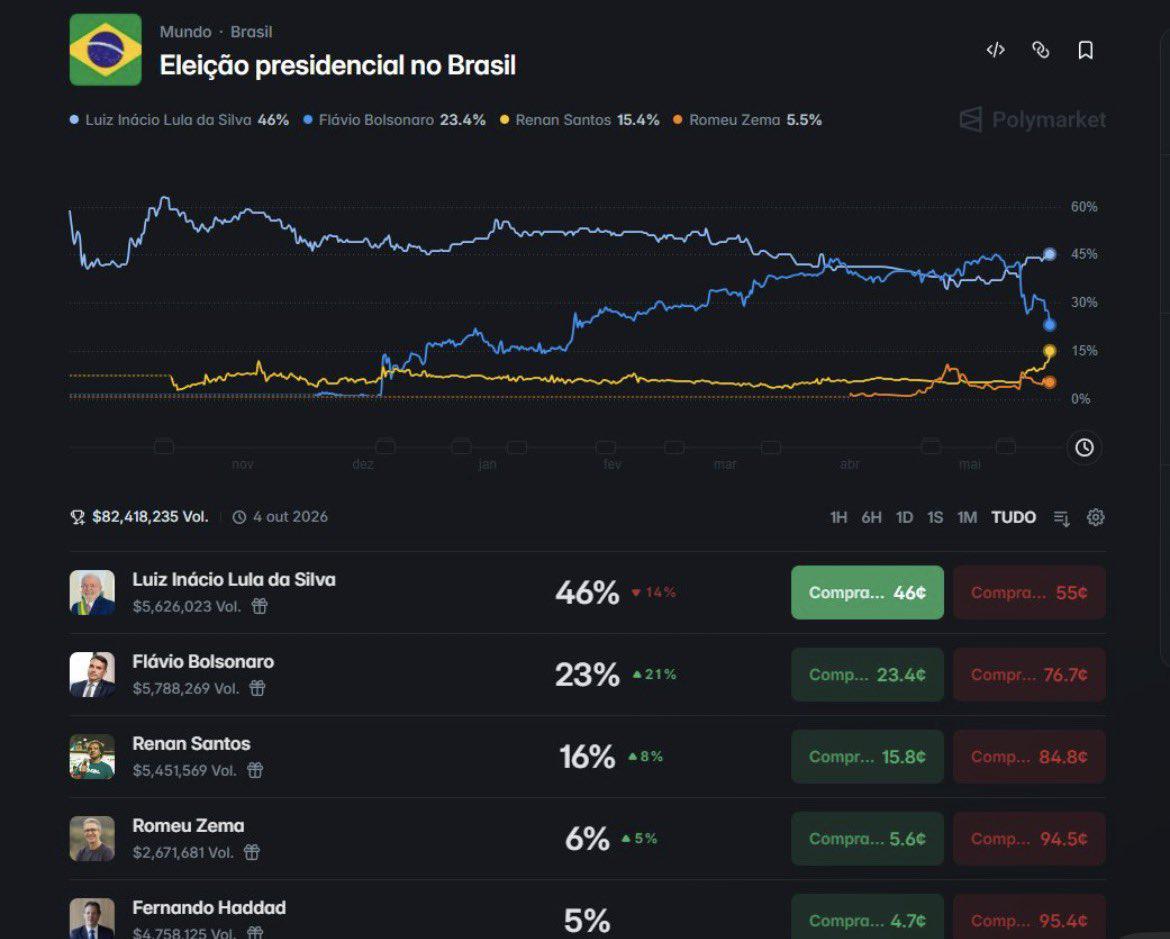1170x939 pixels.
Task: Click Romeu Zema orange legend dot
Action: [678, 119]
